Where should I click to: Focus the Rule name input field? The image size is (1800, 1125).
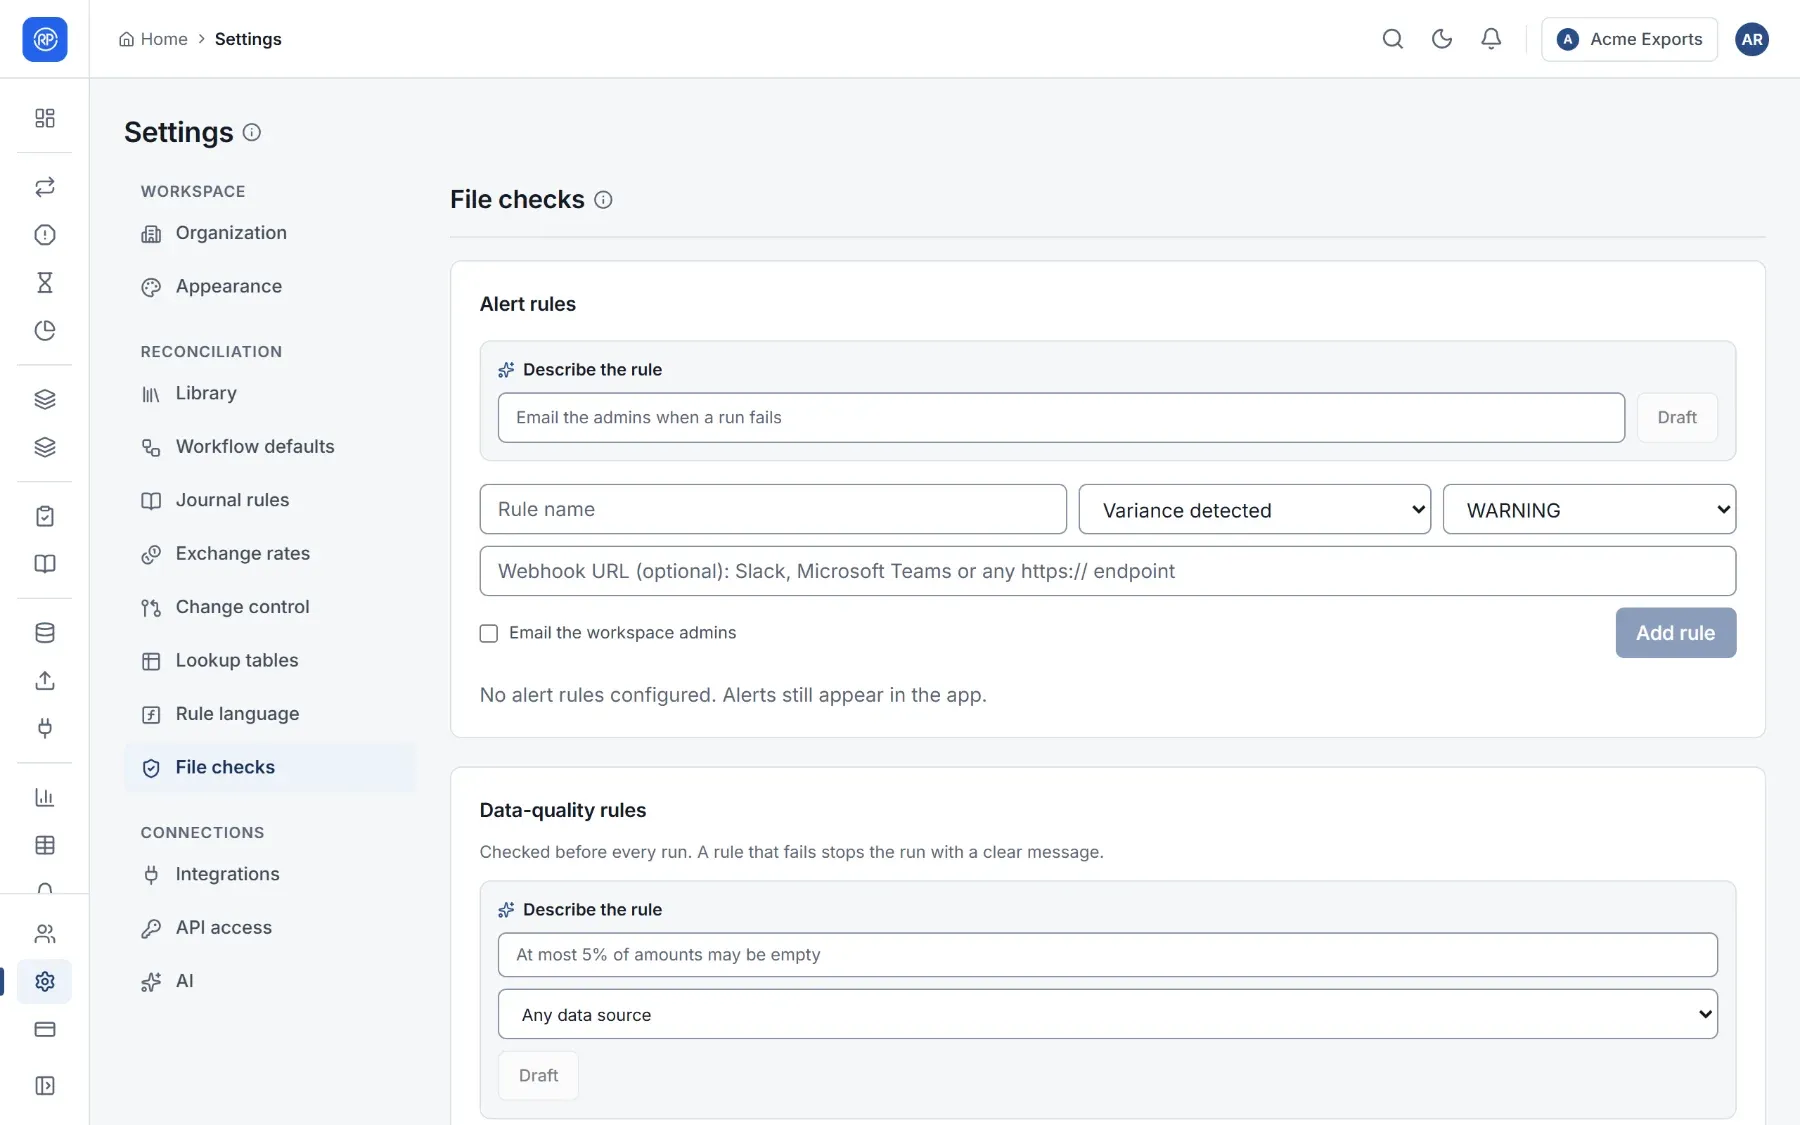[x=773, y=509]
